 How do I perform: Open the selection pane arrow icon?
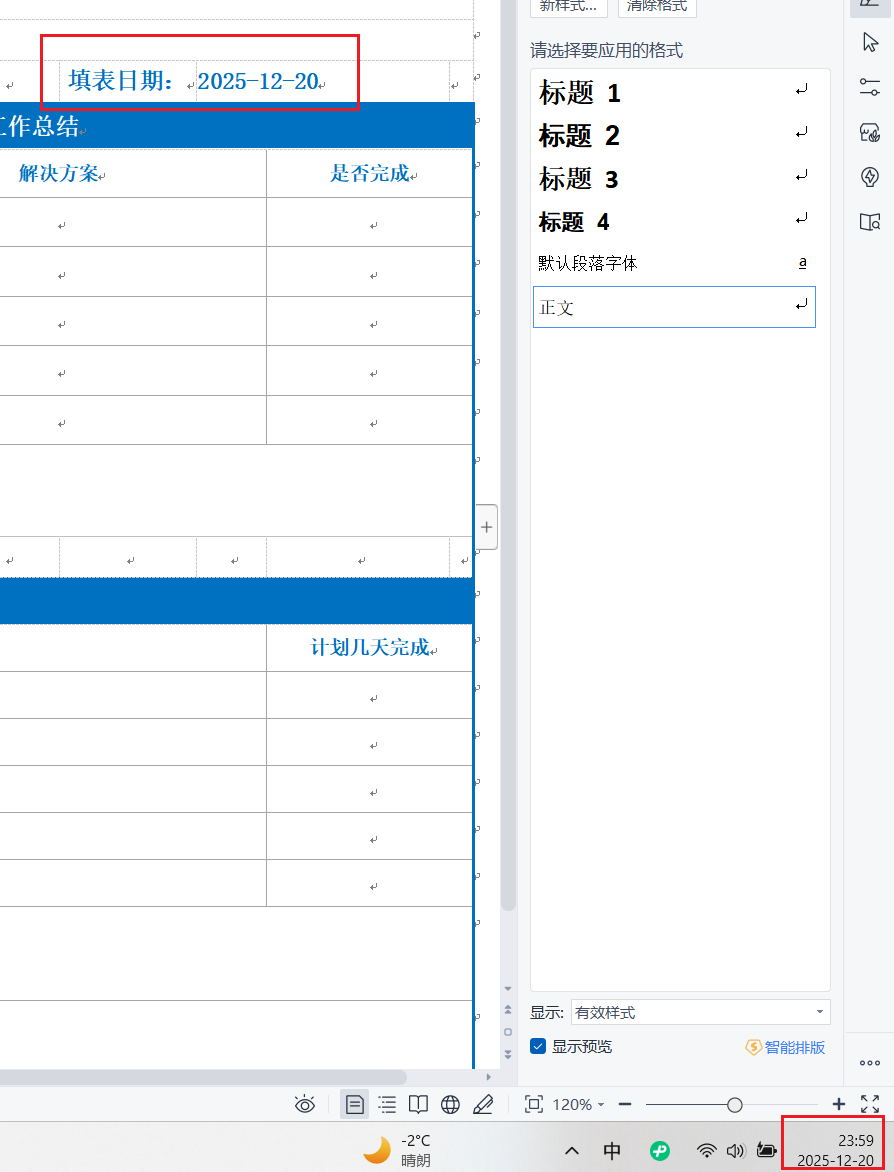point(870,42)
